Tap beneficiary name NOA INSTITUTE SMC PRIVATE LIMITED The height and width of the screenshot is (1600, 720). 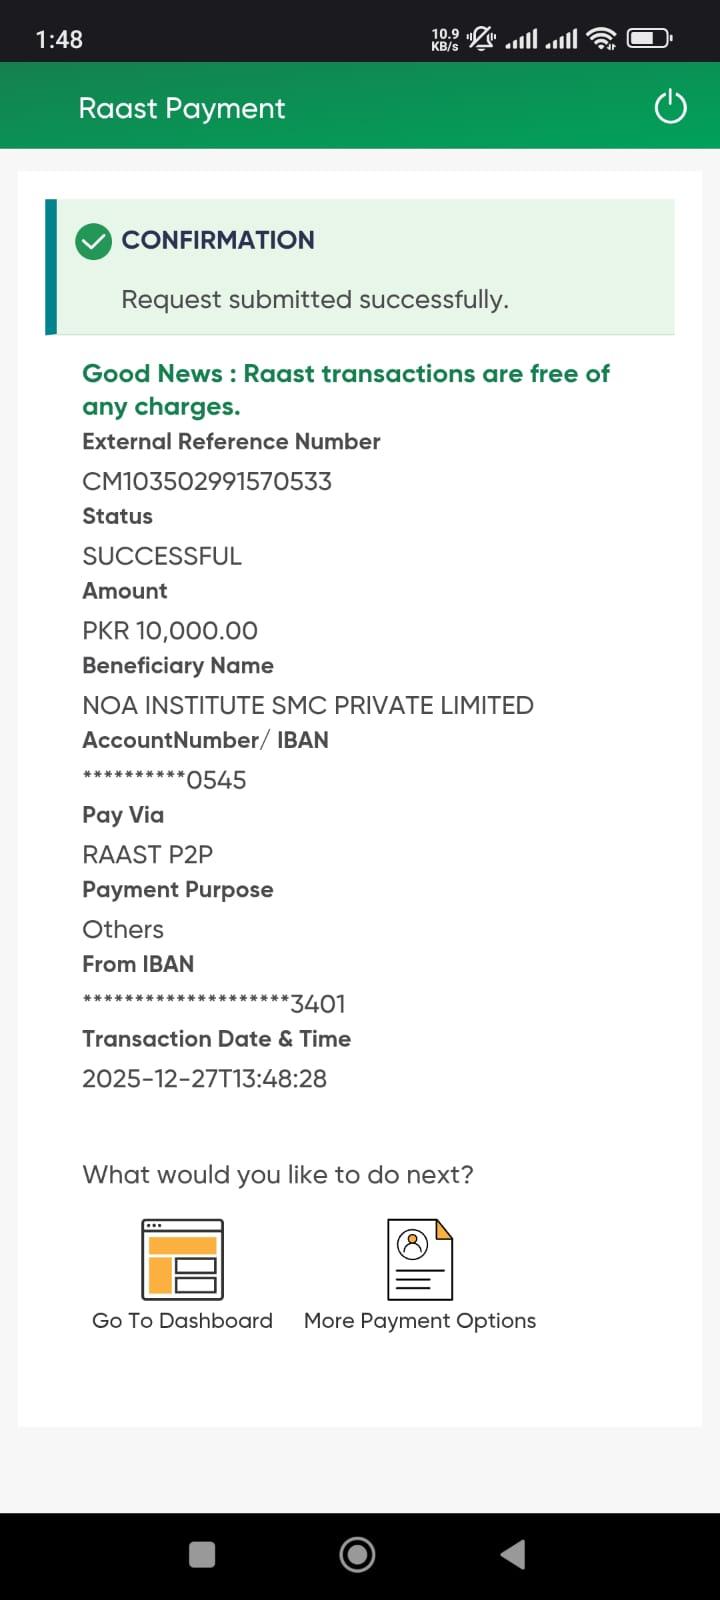point(308,705)
